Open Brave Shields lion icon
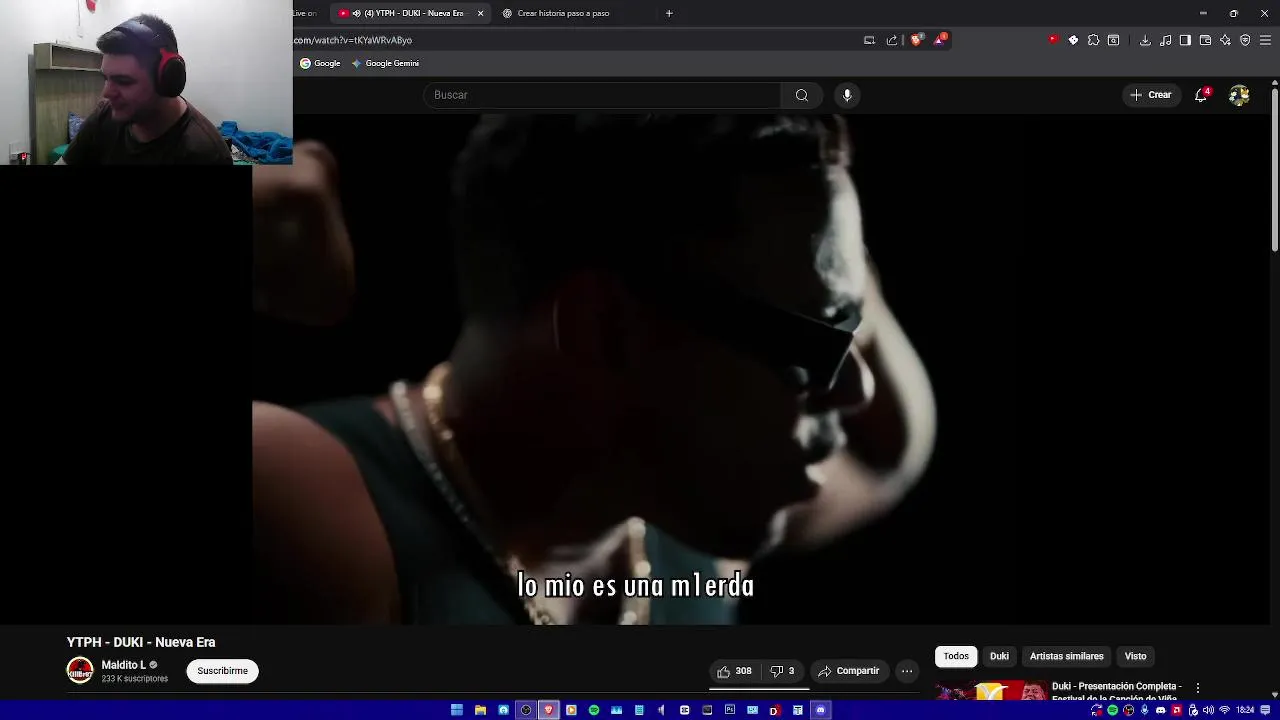 coord(916,40)
